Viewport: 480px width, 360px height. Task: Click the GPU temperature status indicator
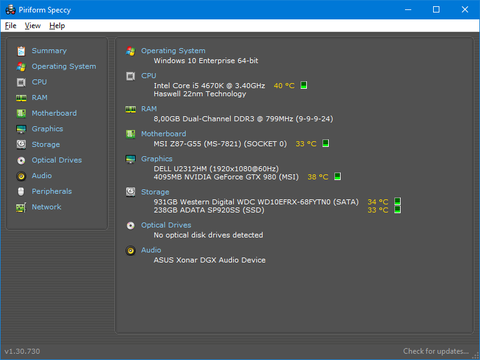[337, 176]
